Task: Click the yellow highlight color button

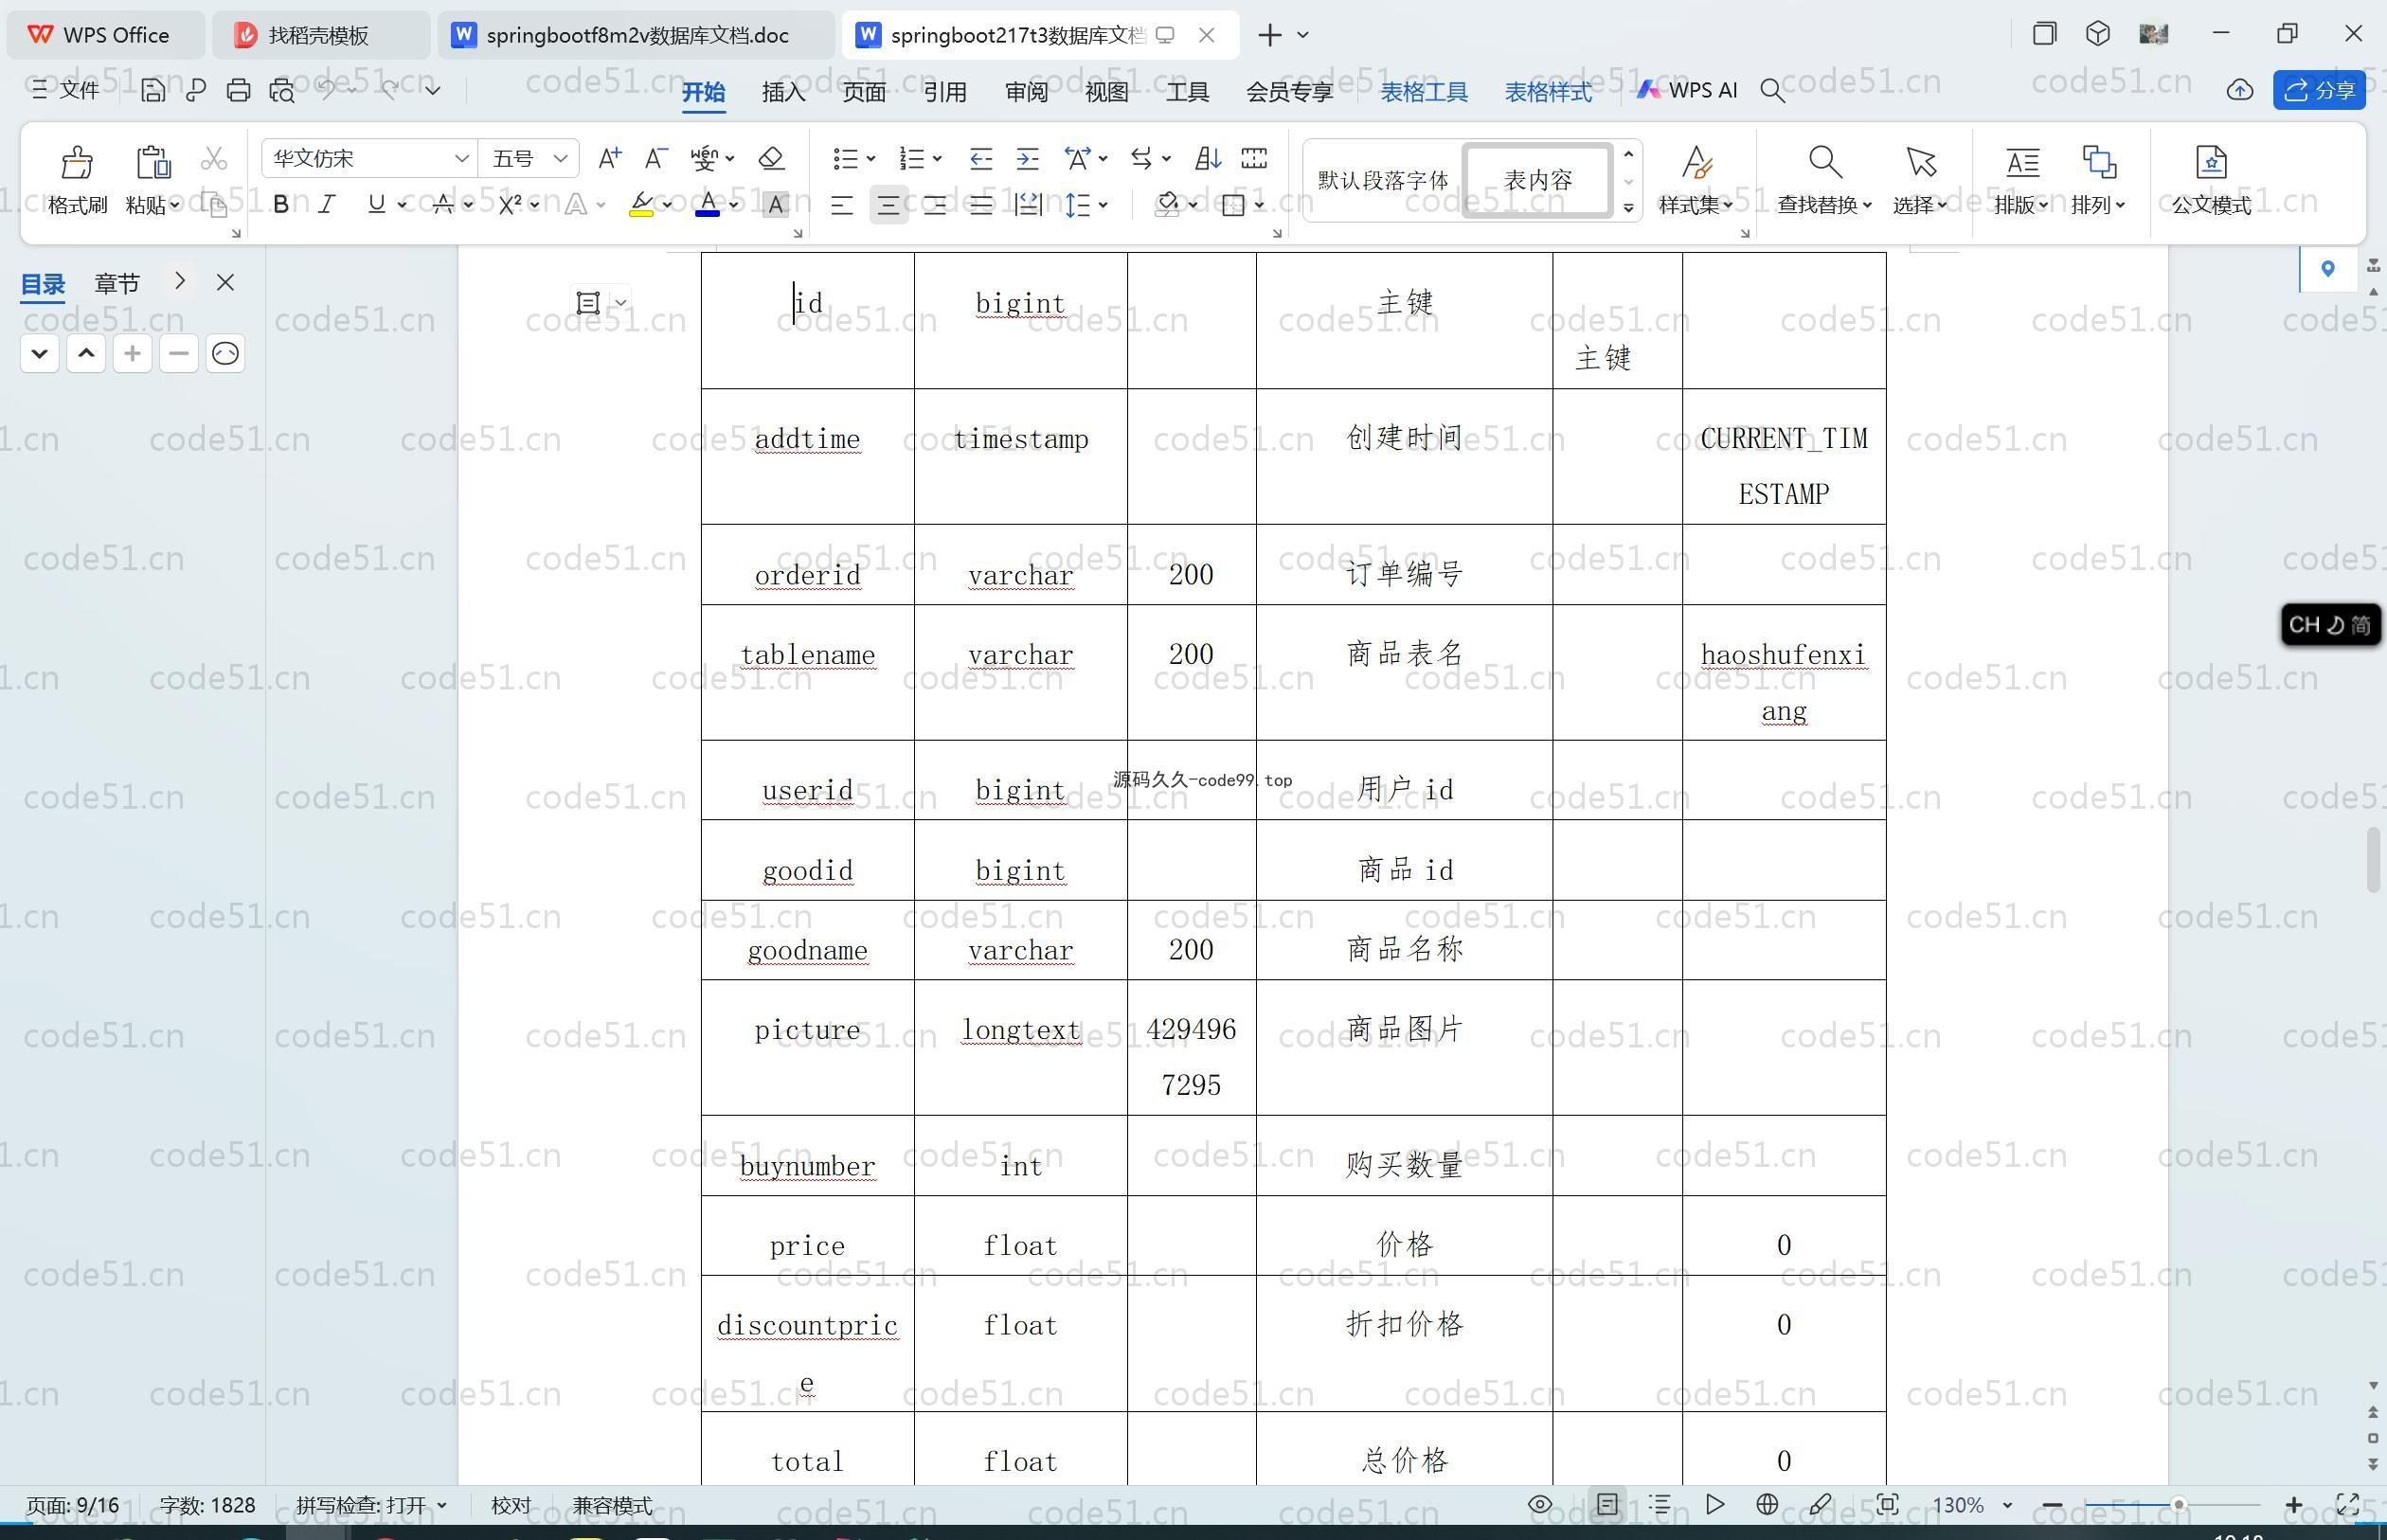Action: (x=641, y=205)
